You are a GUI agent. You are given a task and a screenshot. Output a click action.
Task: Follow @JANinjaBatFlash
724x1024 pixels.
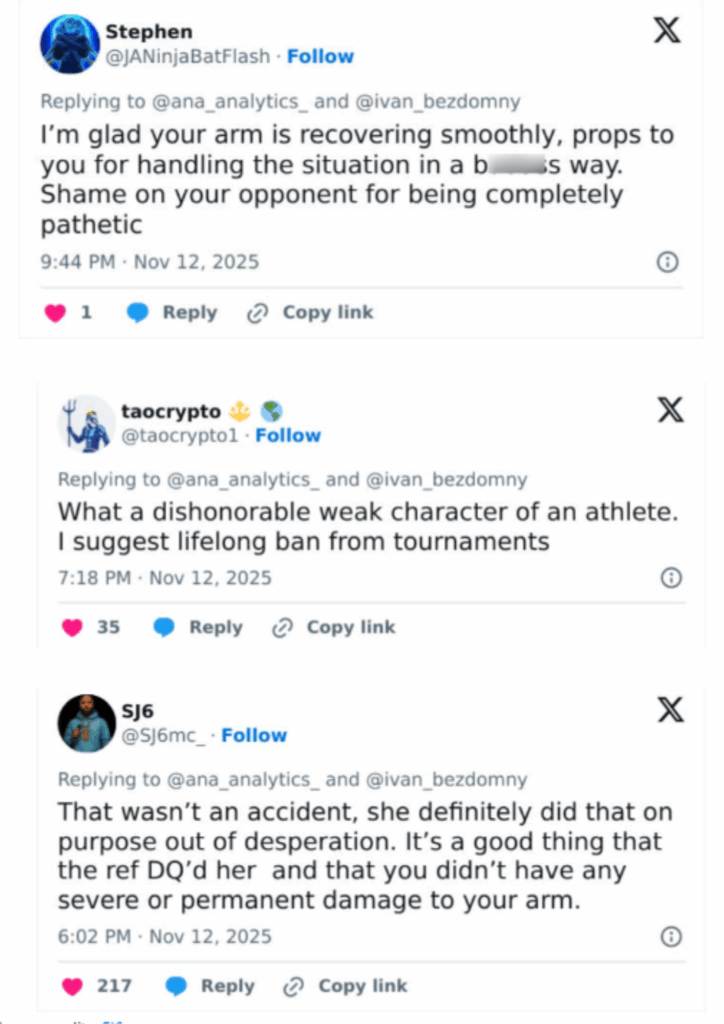click(x=320, y=57)
